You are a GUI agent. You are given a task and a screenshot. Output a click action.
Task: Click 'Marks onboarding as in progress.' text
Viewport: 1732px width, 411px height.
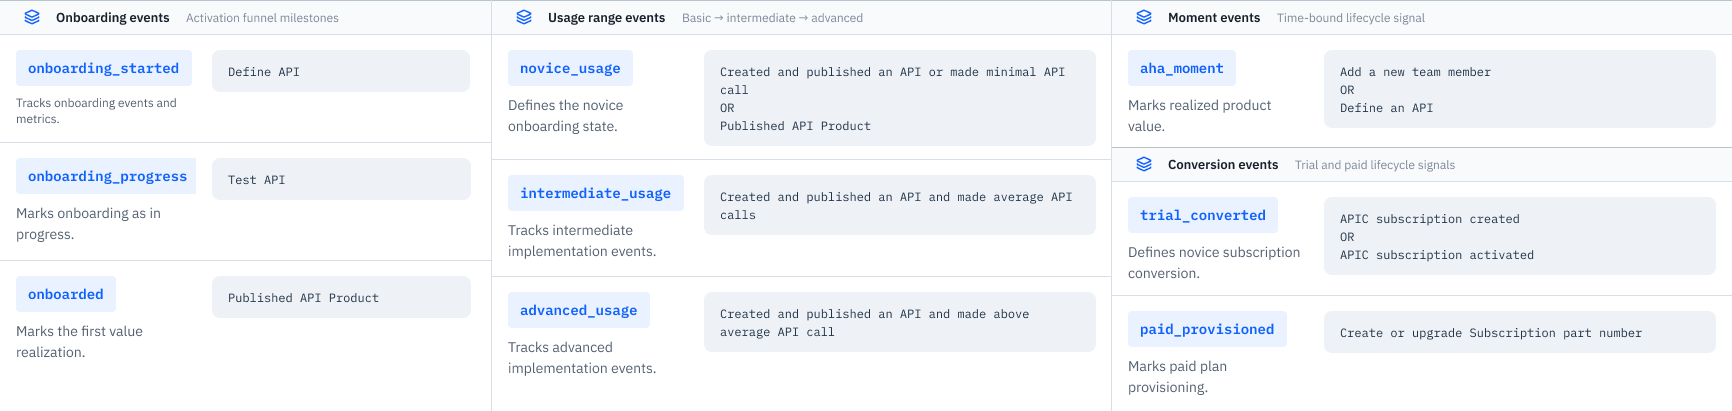[88, 224]
